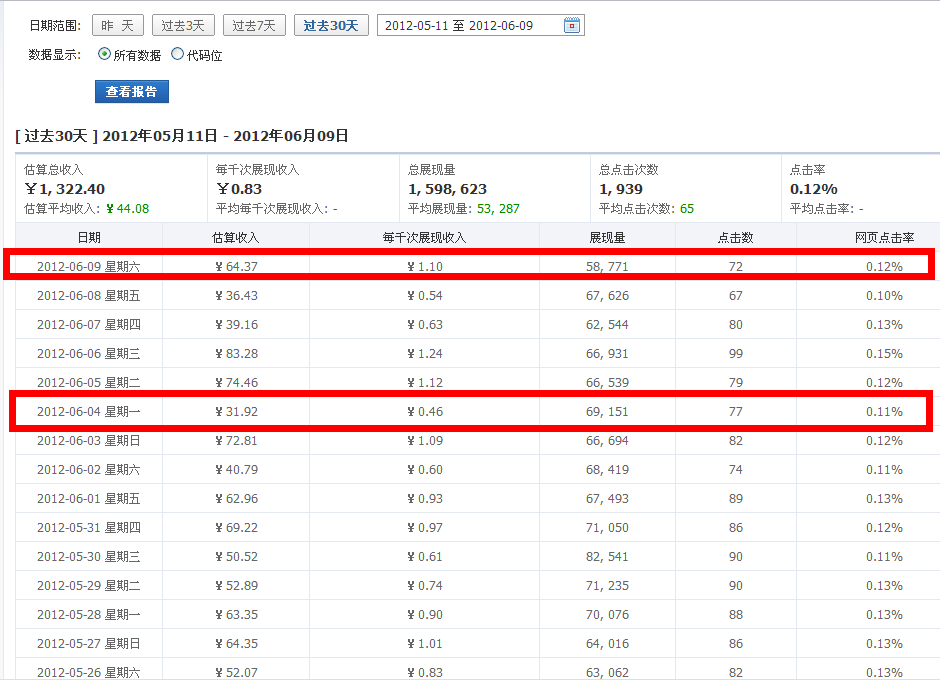This screenshot has height=680, width=940.
Task: Select the 99 clicks cell on 2012-06-06
Action: click(736, 354)
